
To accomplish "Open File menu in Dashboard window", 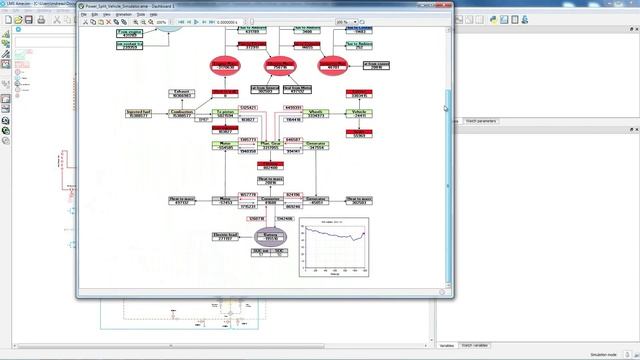I will click(x=84, y=14).
